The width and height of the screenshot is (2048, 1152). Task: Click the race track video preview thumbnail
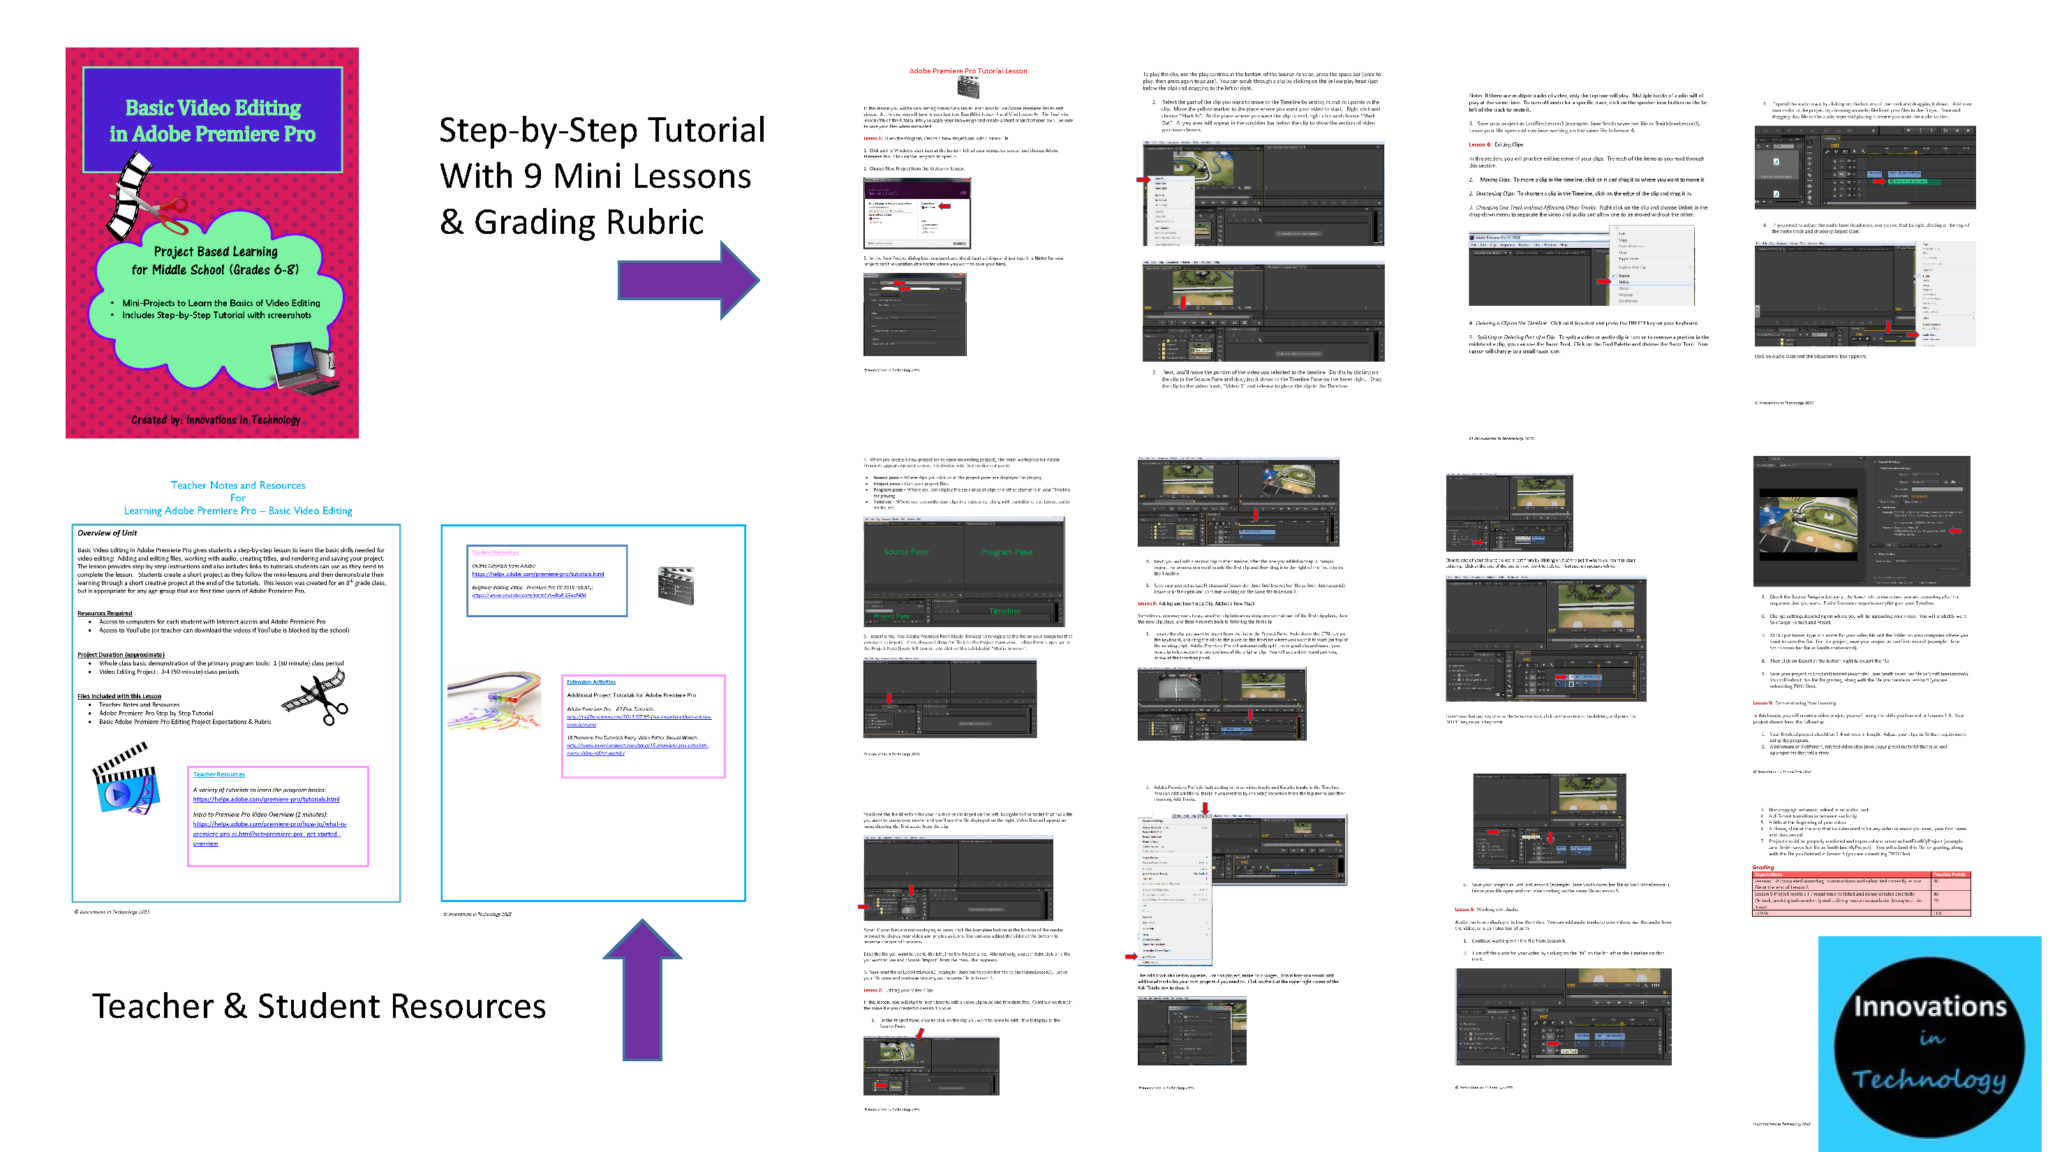point(1806,523)
